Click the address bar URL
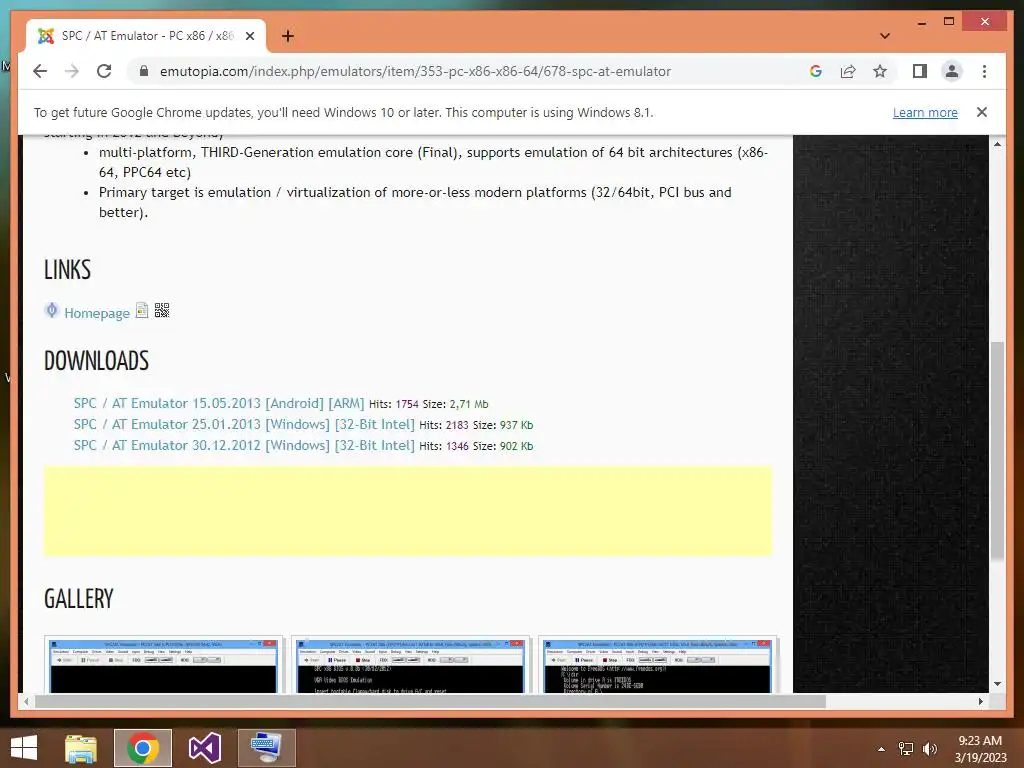The width and height of the screenshot is (1024, 768). 415,71
